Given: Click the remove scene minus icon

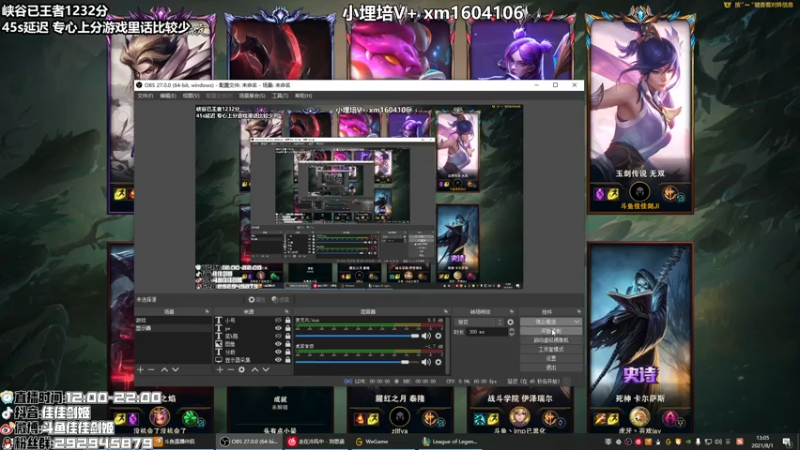Looking at the screenshot, I should [x=151, y=369].
